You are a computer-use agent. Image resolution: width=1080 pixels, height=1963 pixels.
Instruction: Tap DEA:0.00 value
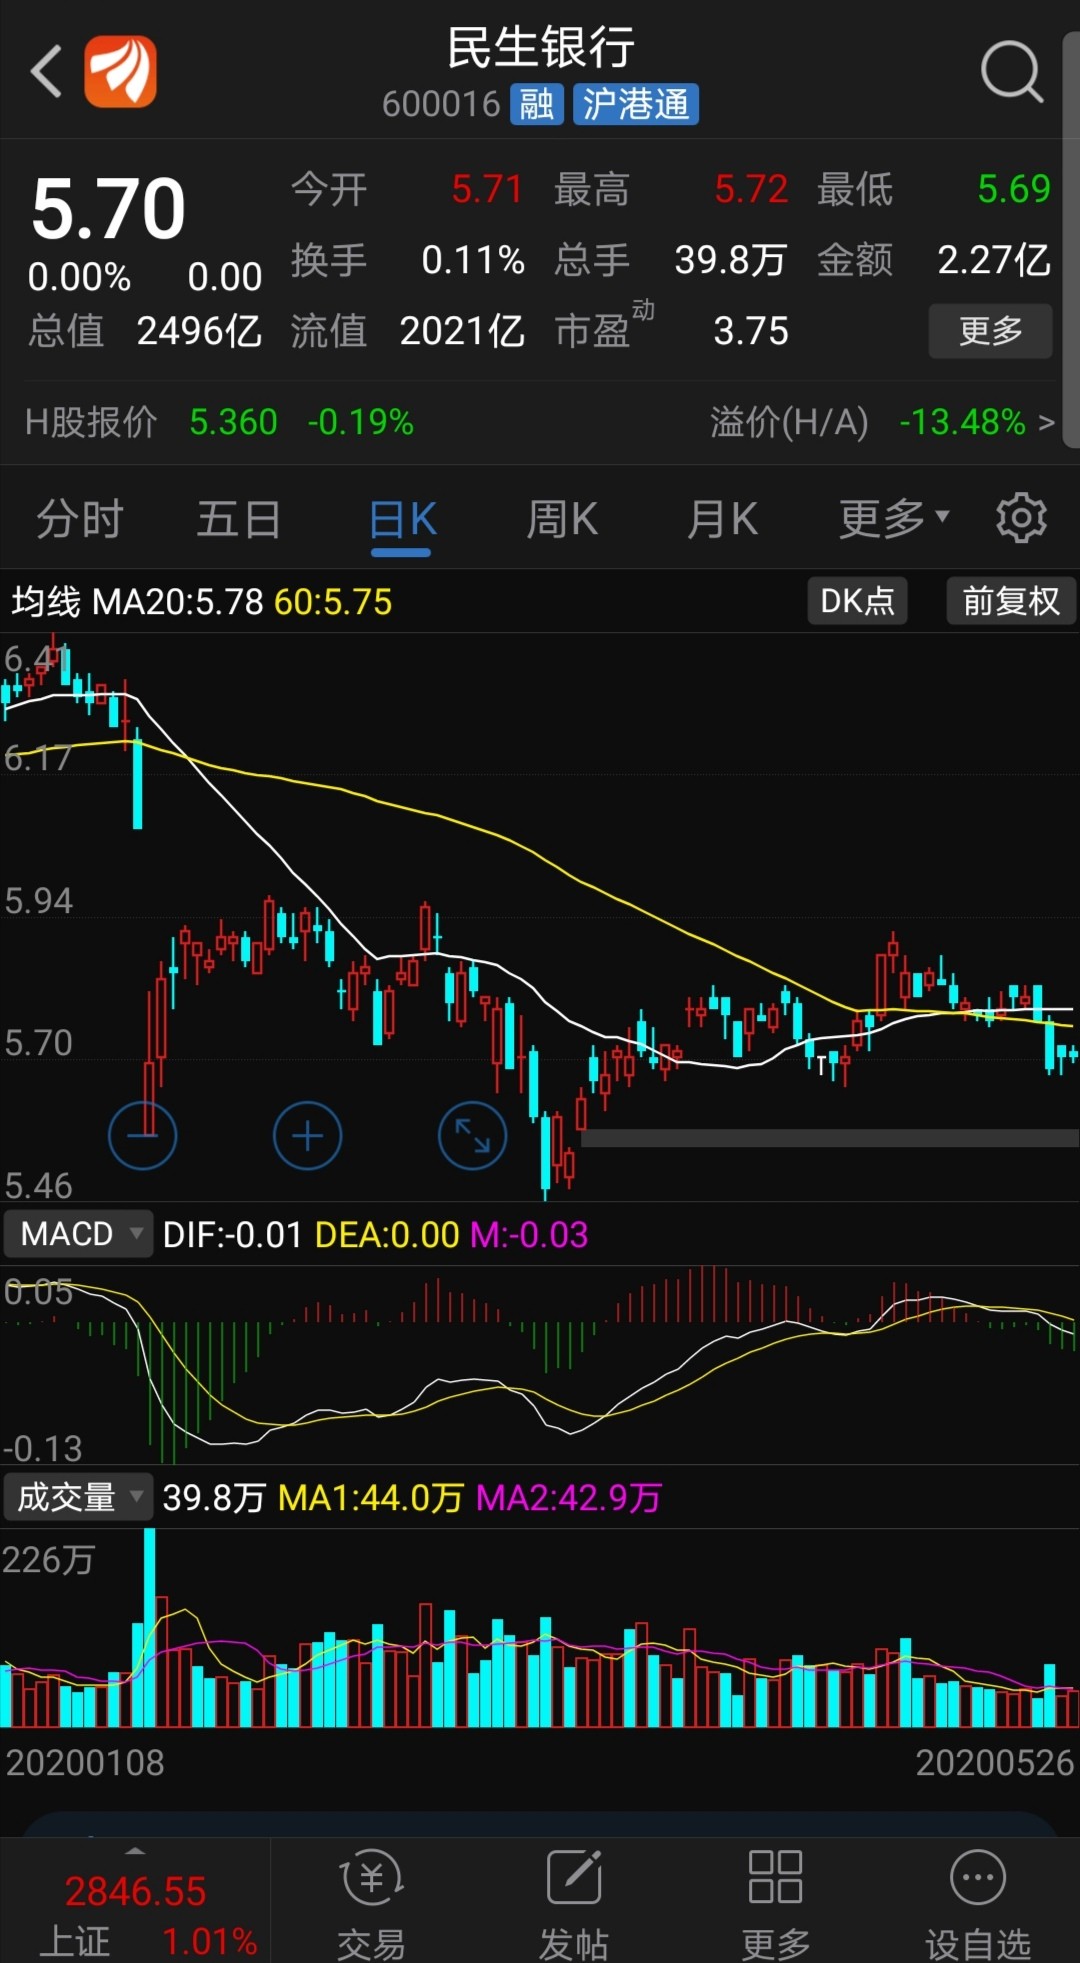(x=387, y=1235)
